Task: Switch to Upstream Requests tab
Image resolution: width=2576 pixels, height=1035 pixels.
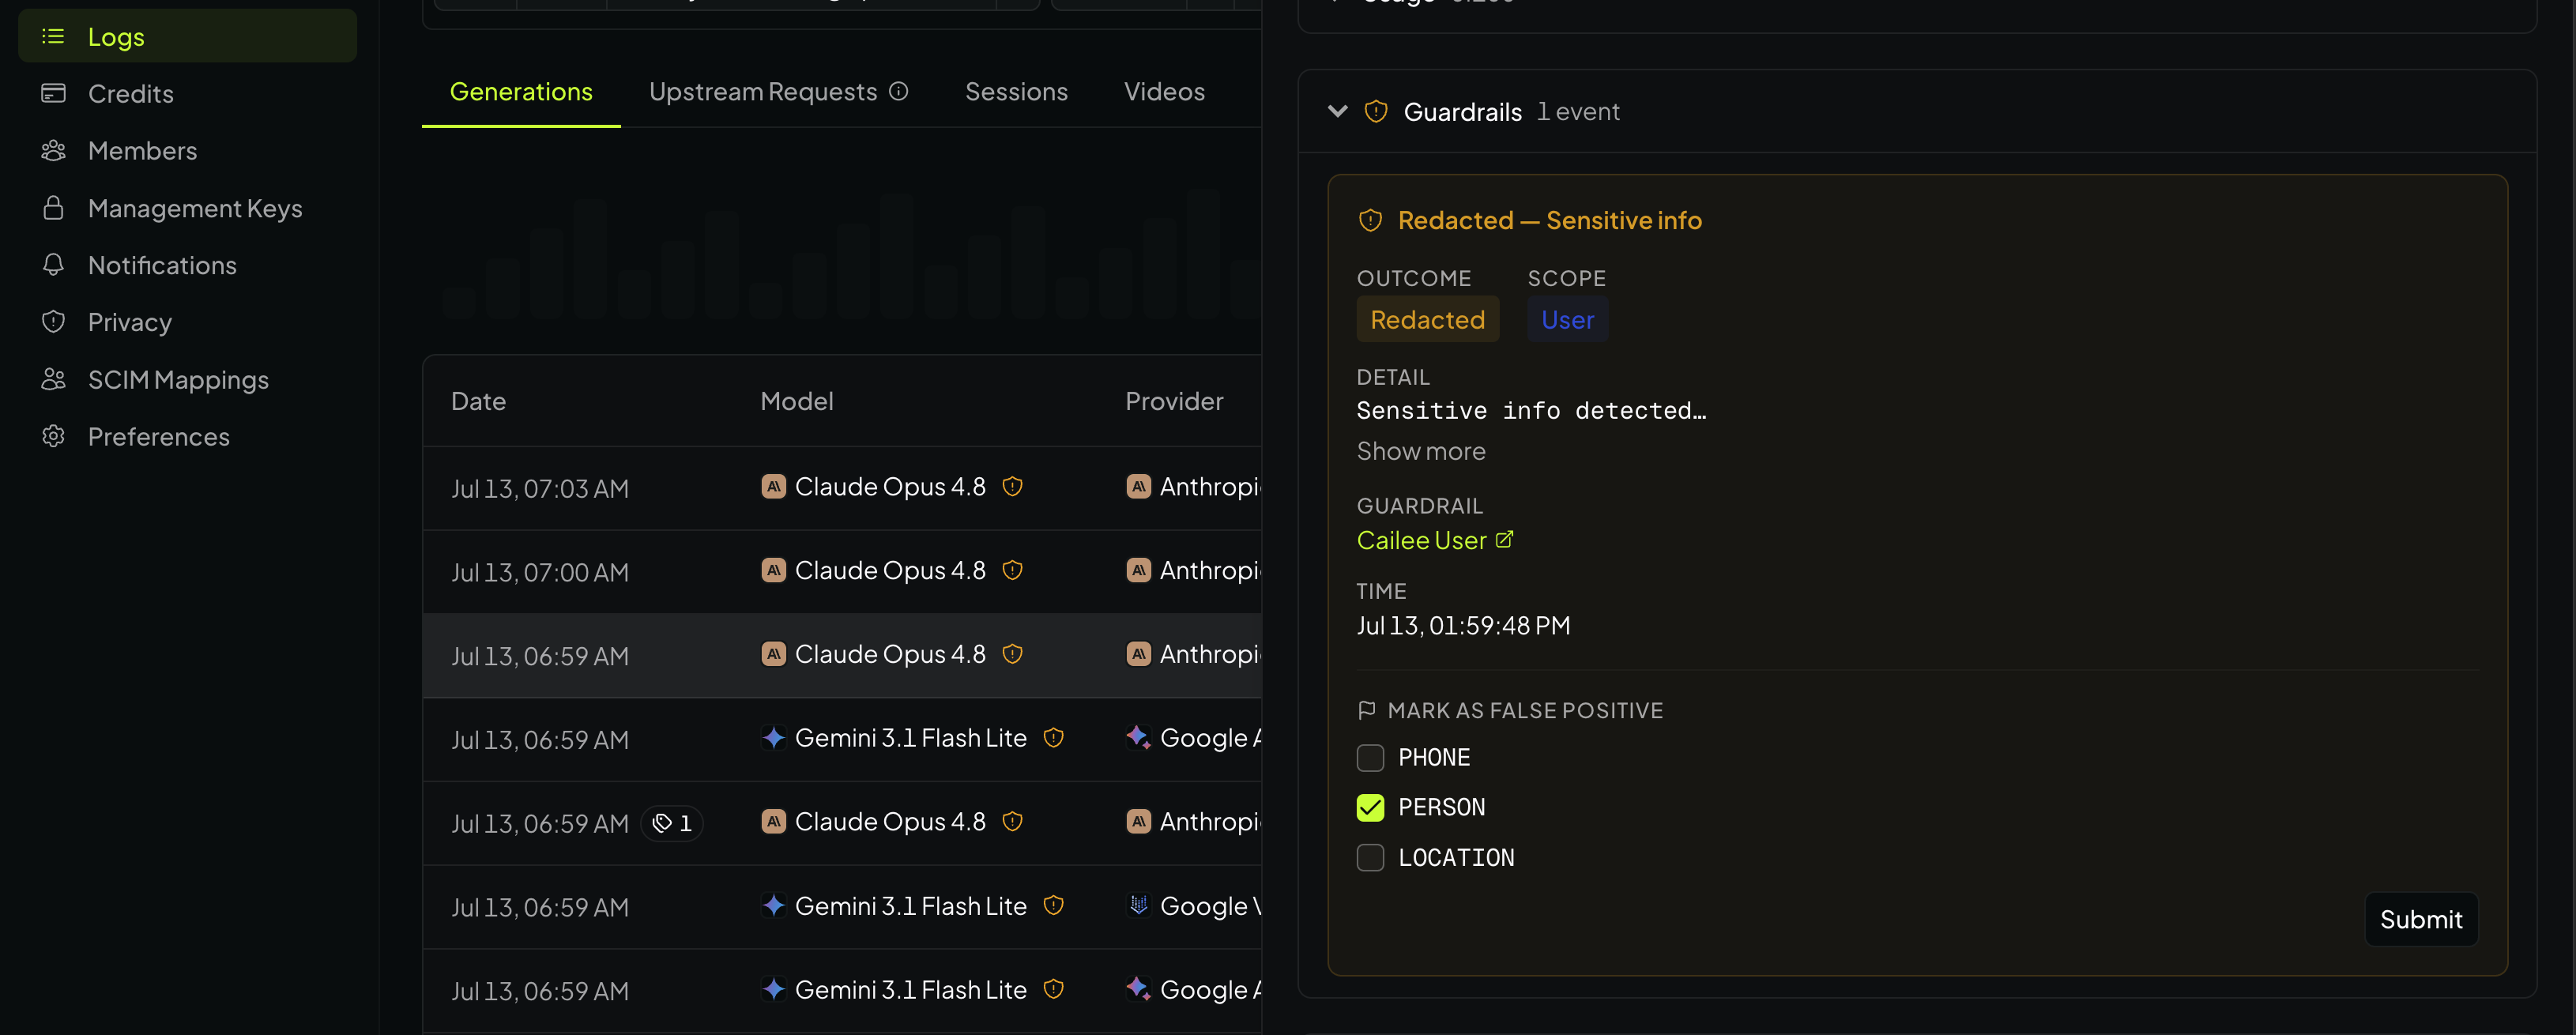Action: coord(763,92)
